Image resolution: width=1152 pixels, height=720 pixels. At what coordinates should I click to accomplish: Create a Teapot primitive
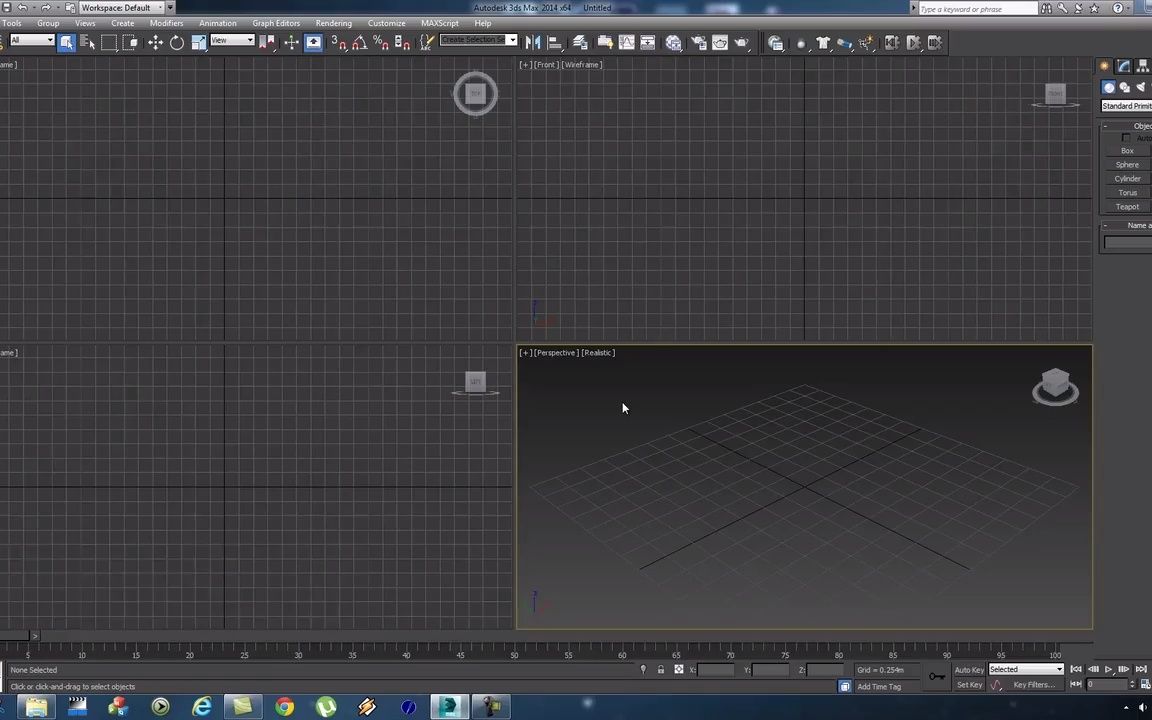point(1127,206)
